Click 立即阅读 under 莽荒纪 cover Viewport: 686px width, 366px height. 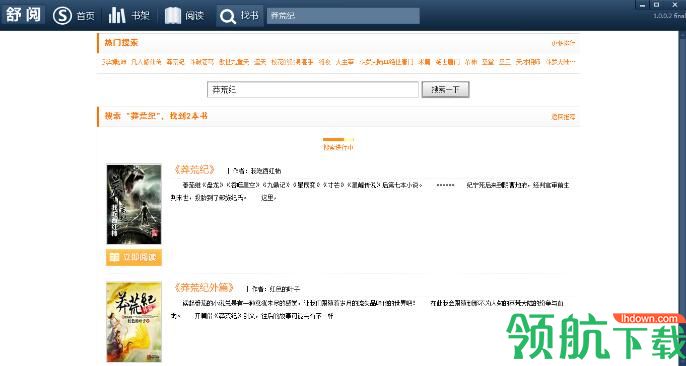134,257
